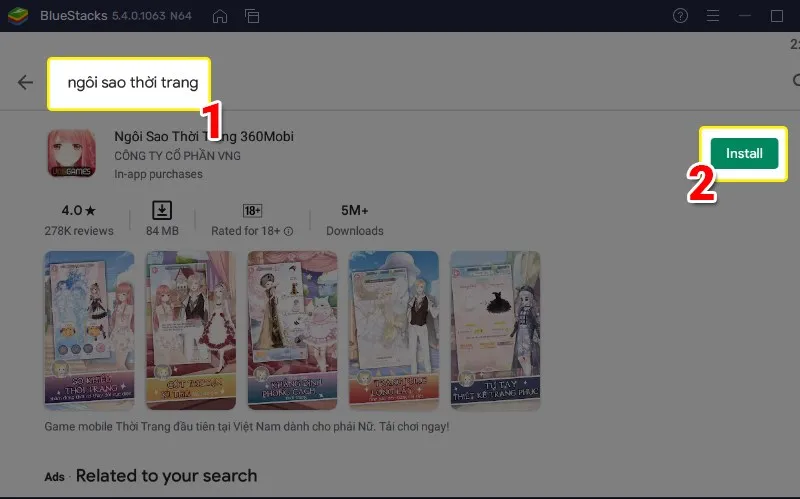
Task: Click the BlueStacks home icon
Action: point(220,16)
